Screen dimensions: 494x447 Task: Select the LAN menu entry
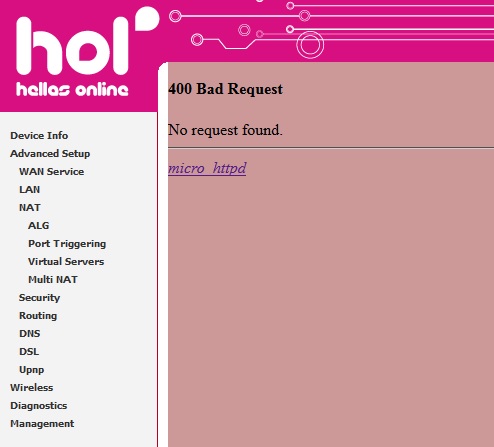[x=30, y=190]
